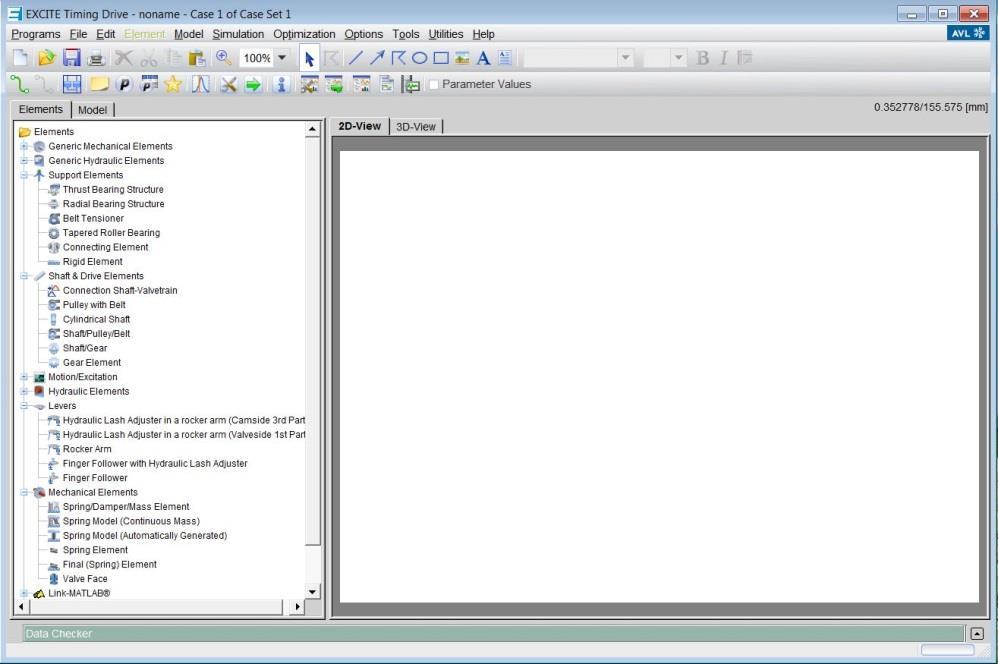Expand Generic Mechanical Elements node
This screenshot has height=664, width=998.
pos(24,146)
